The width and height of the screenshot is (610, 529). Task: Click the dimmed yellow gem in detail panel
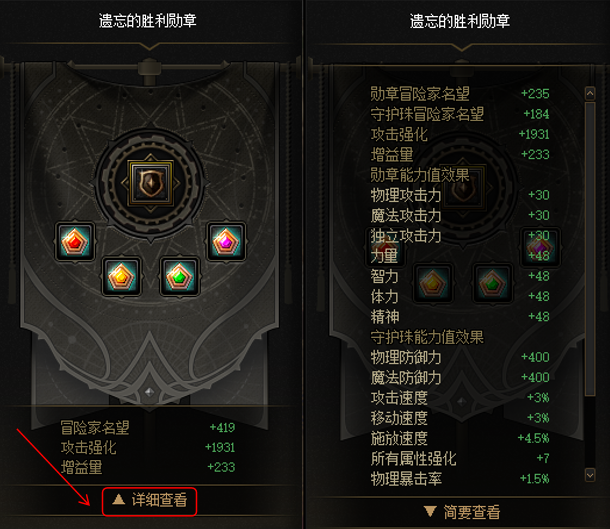click(433, 283)
